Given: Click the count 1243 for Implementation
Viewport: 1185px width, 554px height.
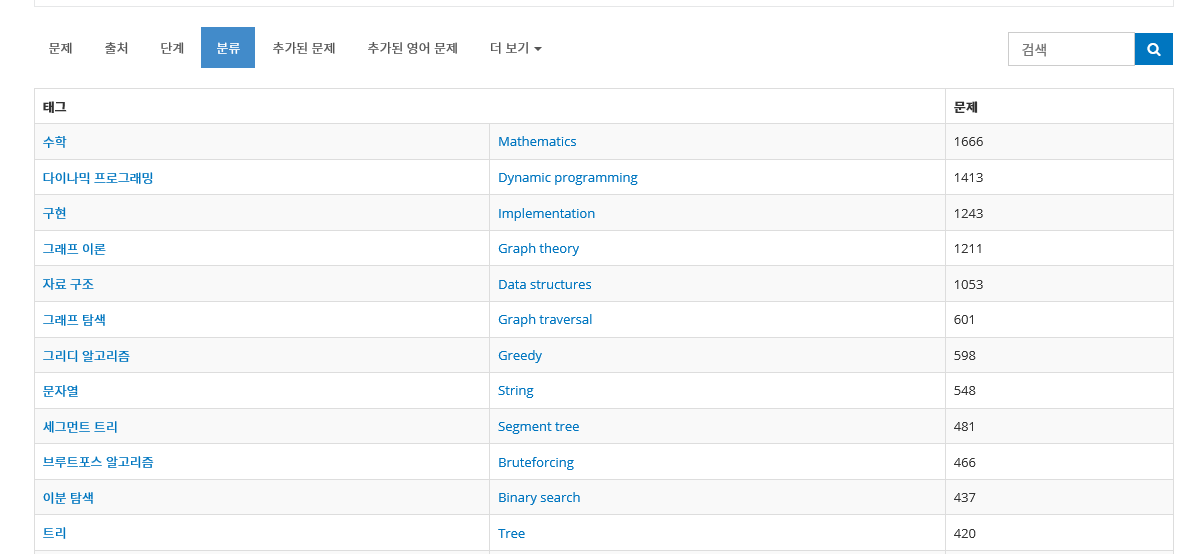Looking at the screenshot, I should tap(968, 213).
